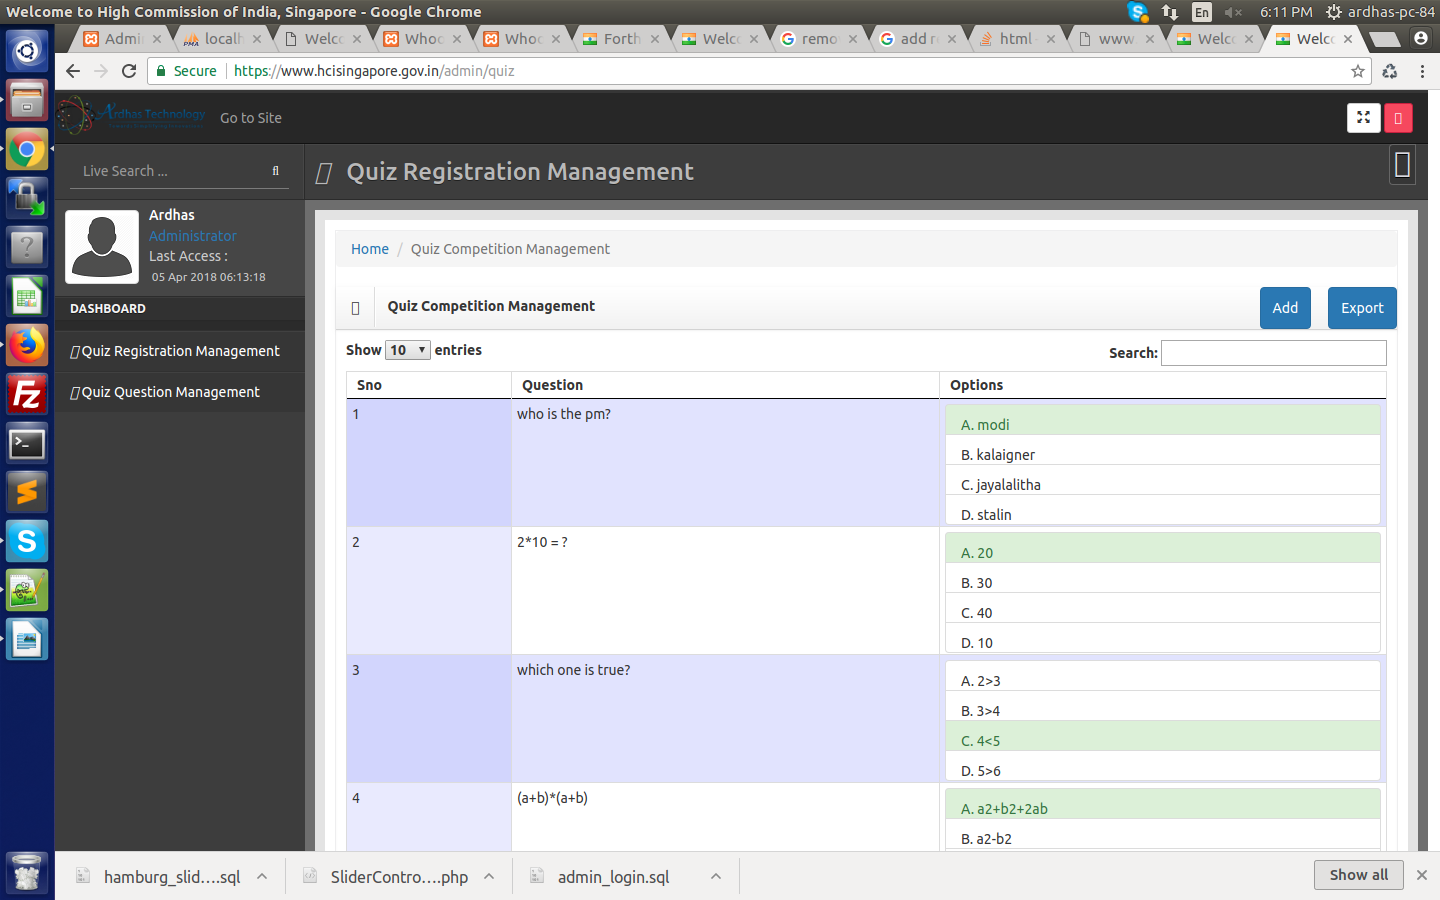Open Chrome three-dot menu
Image resolution: width=1440 pixels, height=900 pixels.
1422,71
